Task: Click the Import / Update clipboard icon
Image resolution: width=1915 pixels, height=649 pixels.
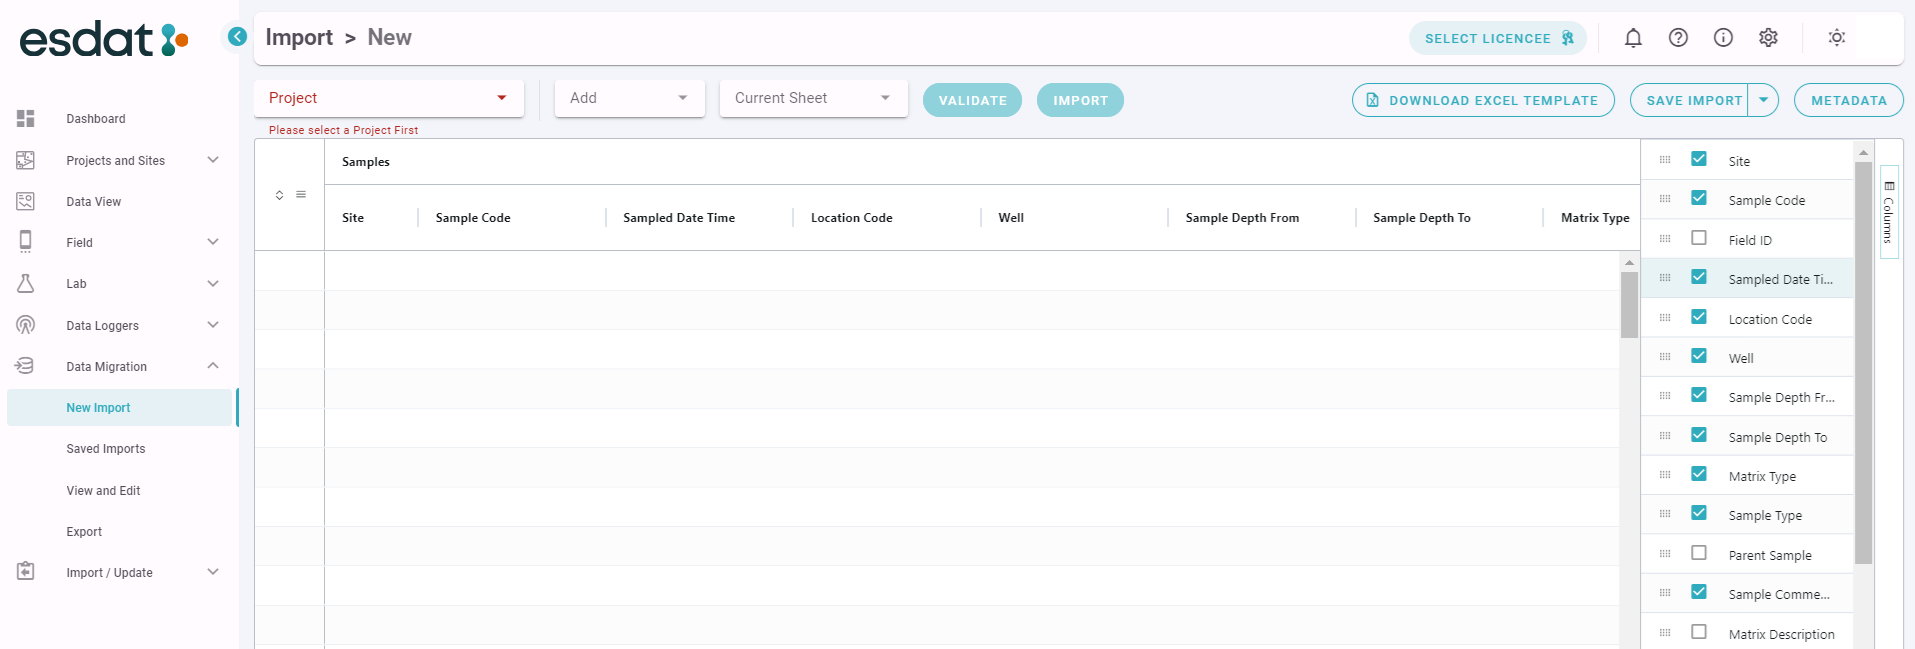Action: click(x=26, y=572)
